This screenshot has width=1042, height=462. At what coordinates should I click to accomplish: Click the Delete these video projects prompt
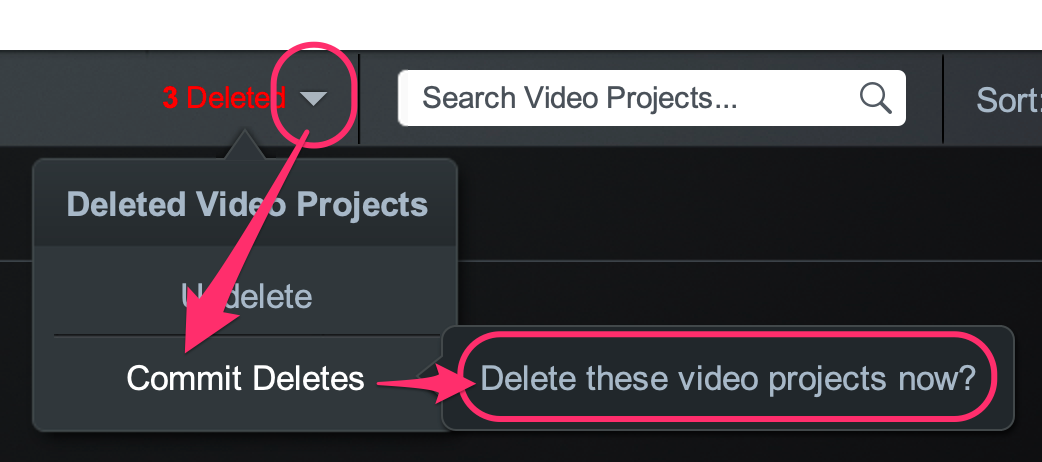click(728, 379)
